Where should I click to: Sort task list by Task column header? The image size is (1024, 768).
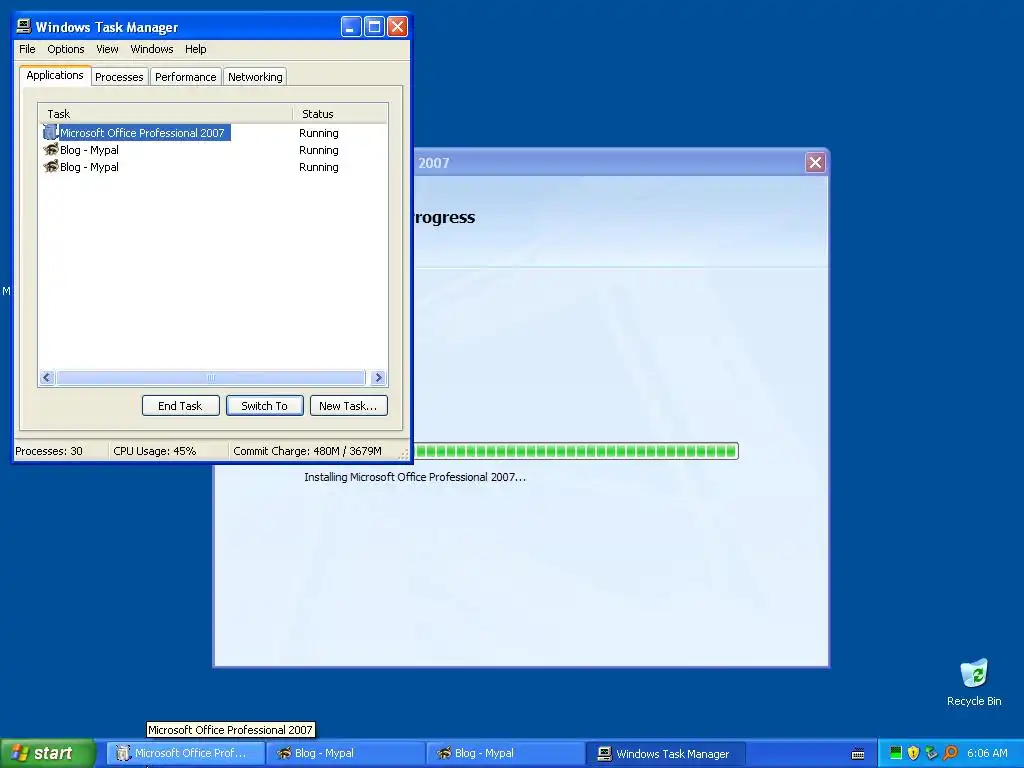point(165,114)
